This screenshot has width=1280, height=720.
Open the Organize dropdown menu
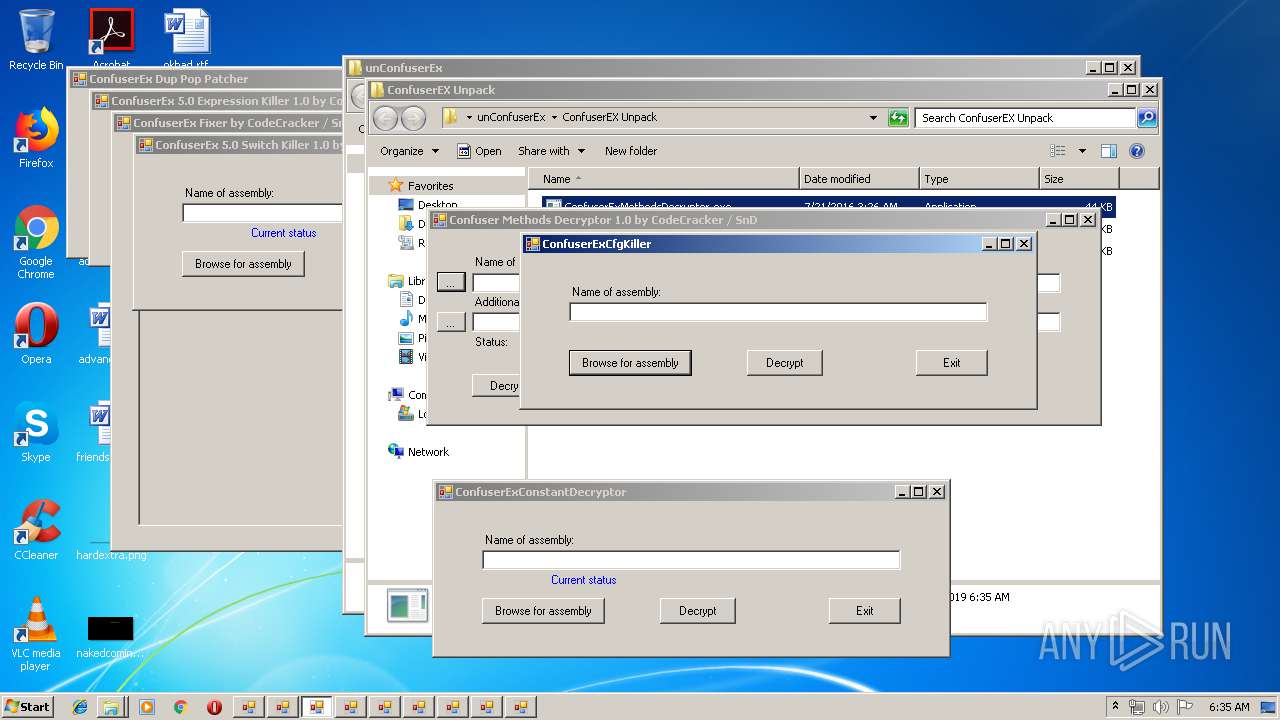point(409,151)
